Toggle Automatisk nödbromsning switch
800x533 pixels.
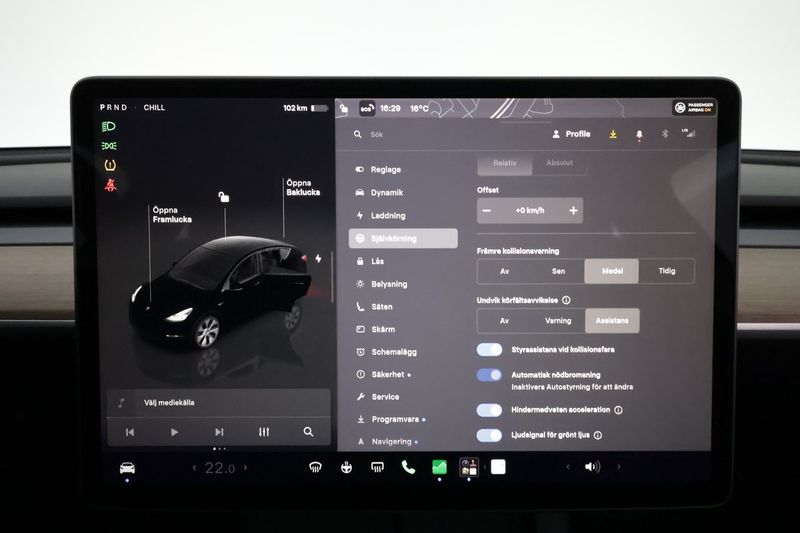click(489, 375)
